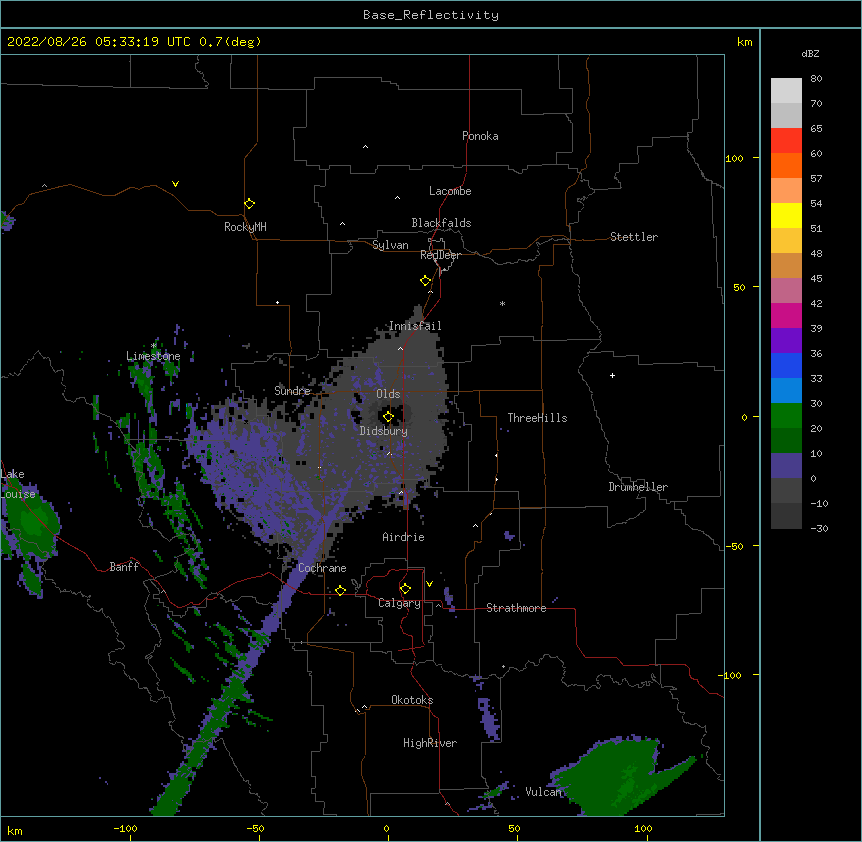The image size is (862, 842).
Task: Click the dBZ legend heading
Action: click(x=810, y=54)
